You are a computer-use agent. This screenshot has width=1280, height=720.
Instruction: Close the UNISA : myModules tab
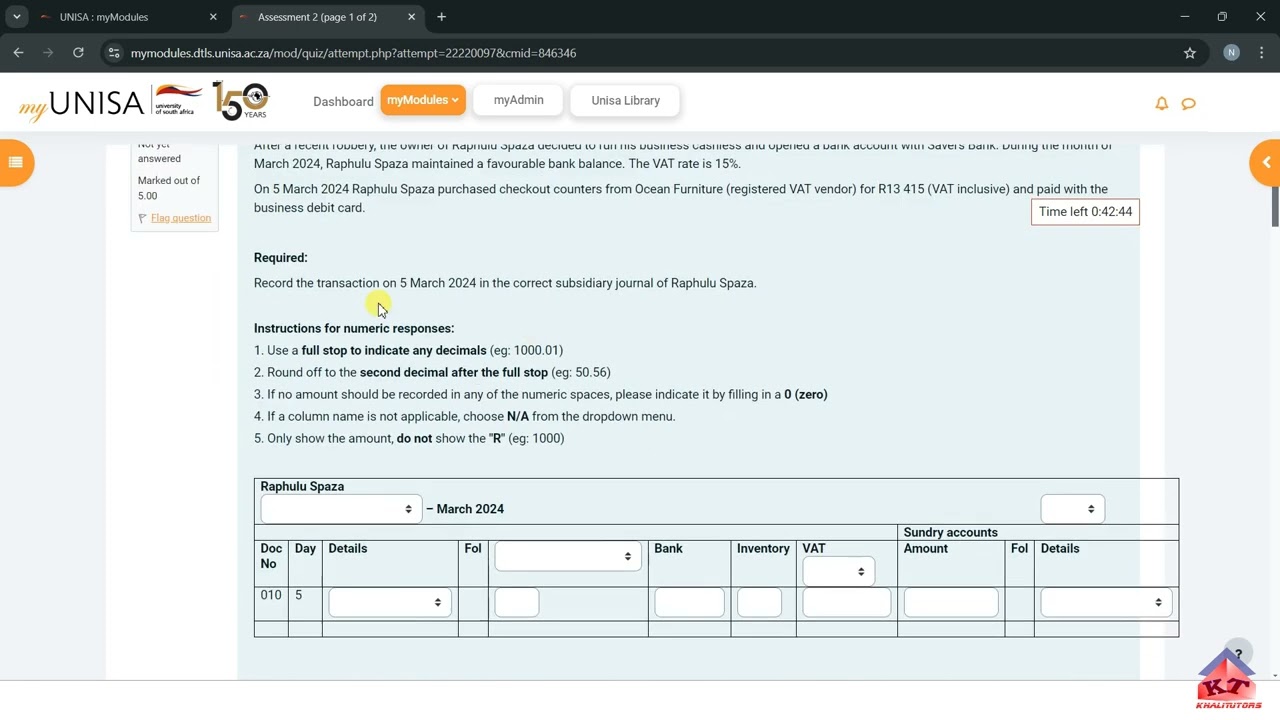[213, 17]
